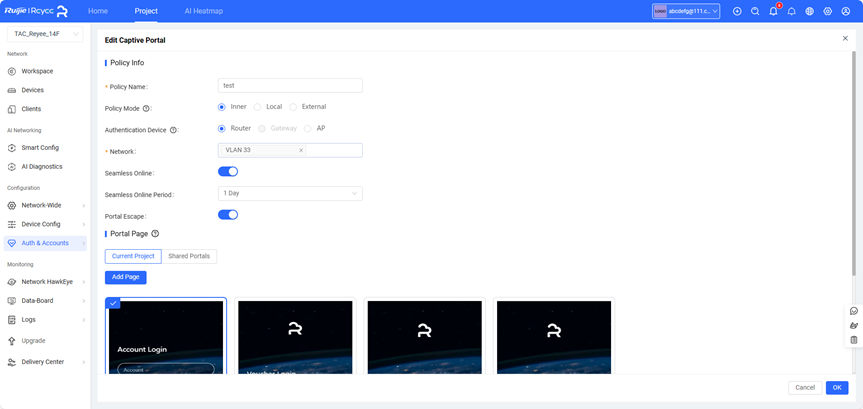Click the Add Page button

pyautogui.click(x=125, y=277)
